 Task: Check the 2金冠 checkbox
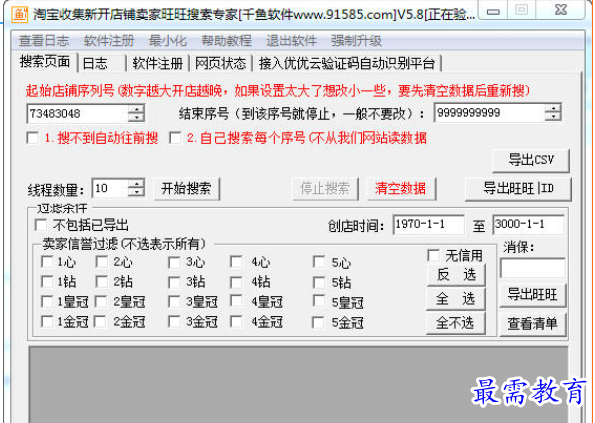click(100, 322)
